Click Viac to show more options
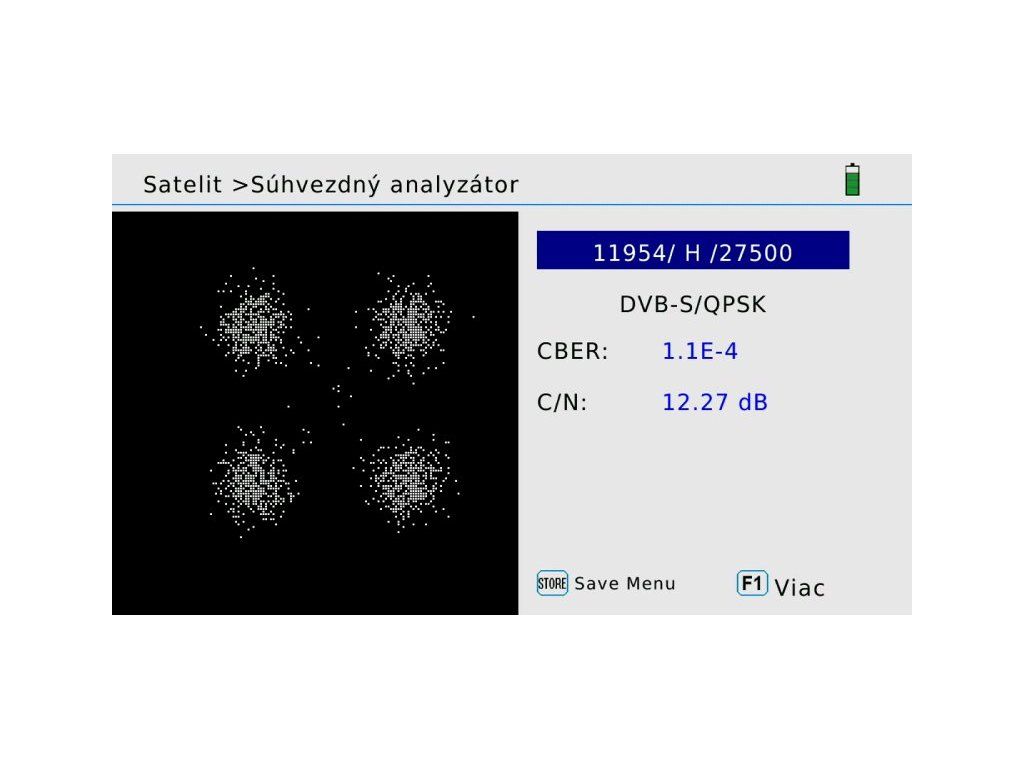 (799, 588)
